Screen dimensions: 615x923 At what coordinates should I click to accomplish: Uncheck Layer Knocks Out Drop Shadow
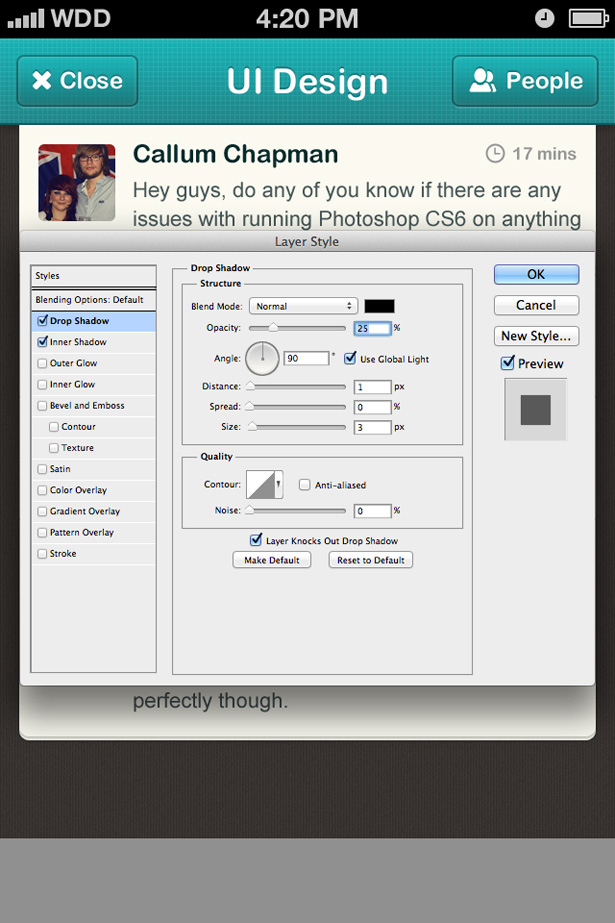point(256,541)
